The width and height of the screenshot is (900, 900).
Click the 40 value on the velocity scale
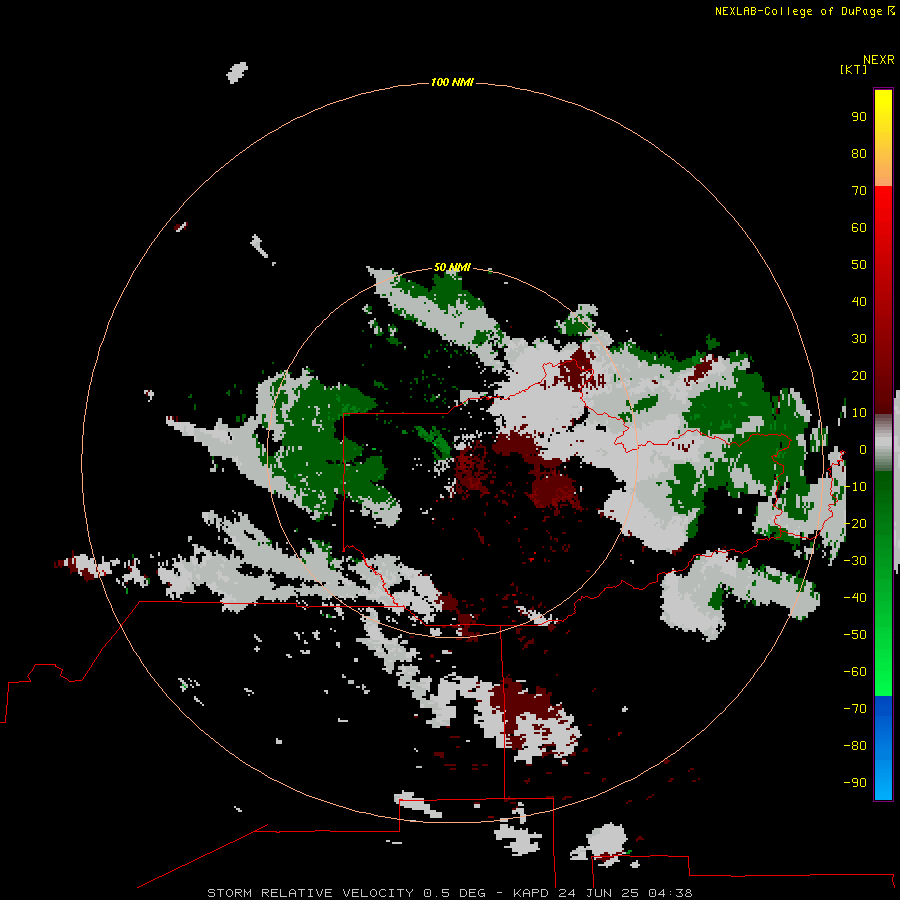click(x=859, y=302)
